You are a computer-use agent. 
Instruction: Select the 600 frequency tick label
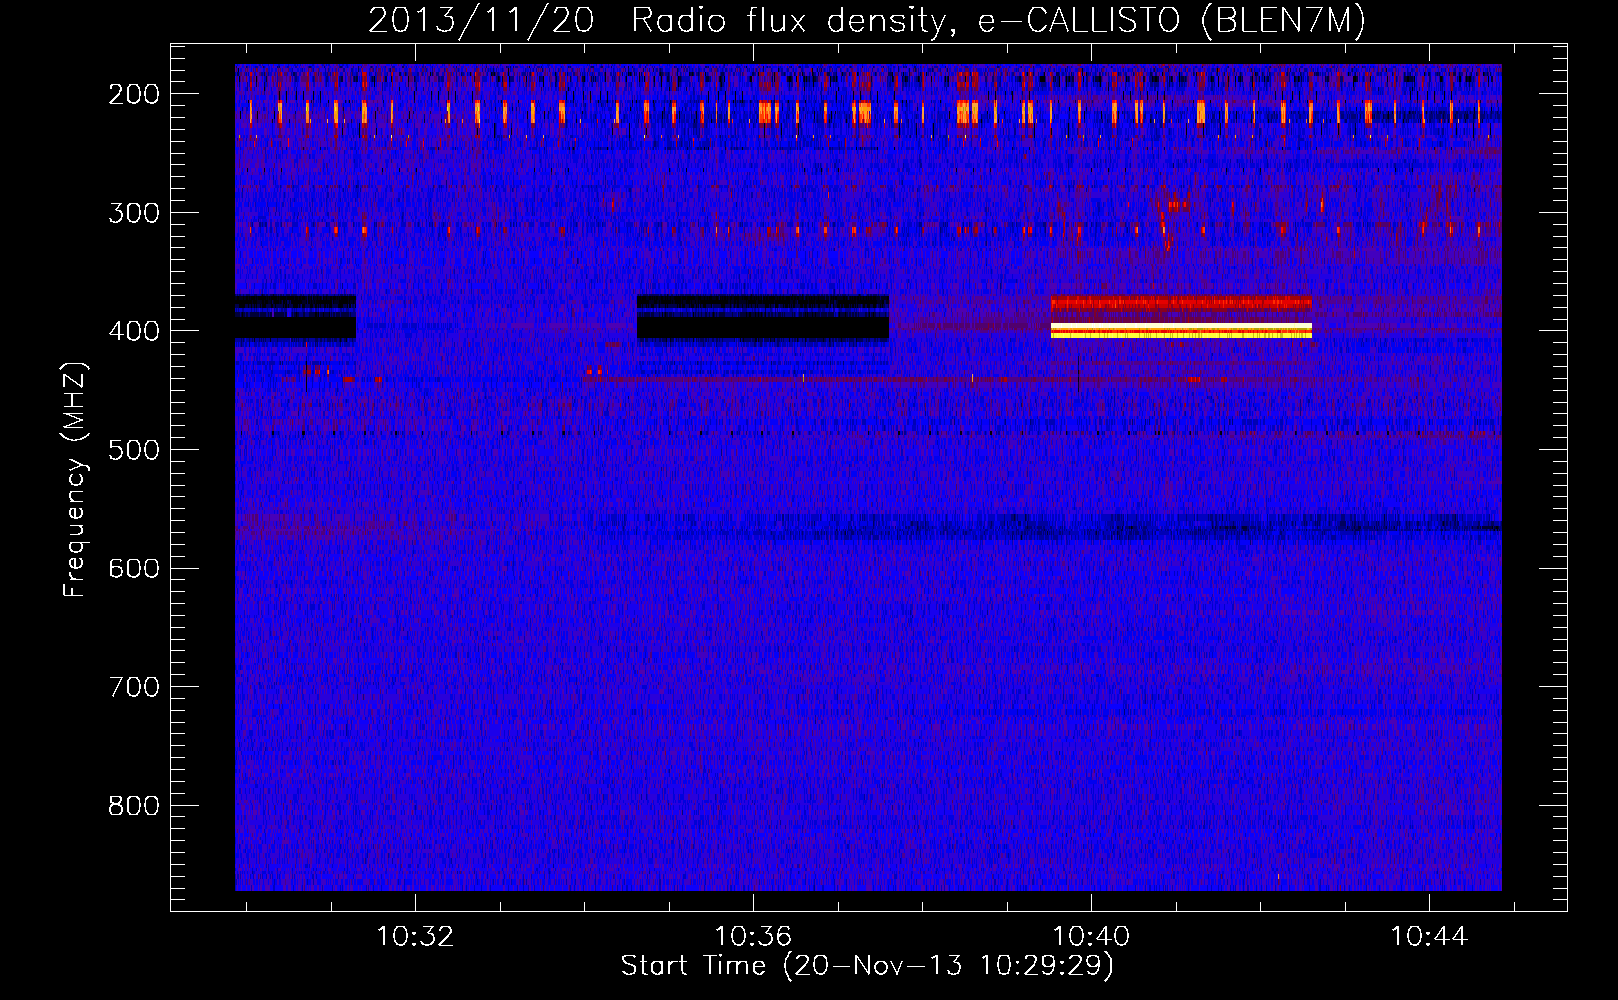tap(133, 568)
